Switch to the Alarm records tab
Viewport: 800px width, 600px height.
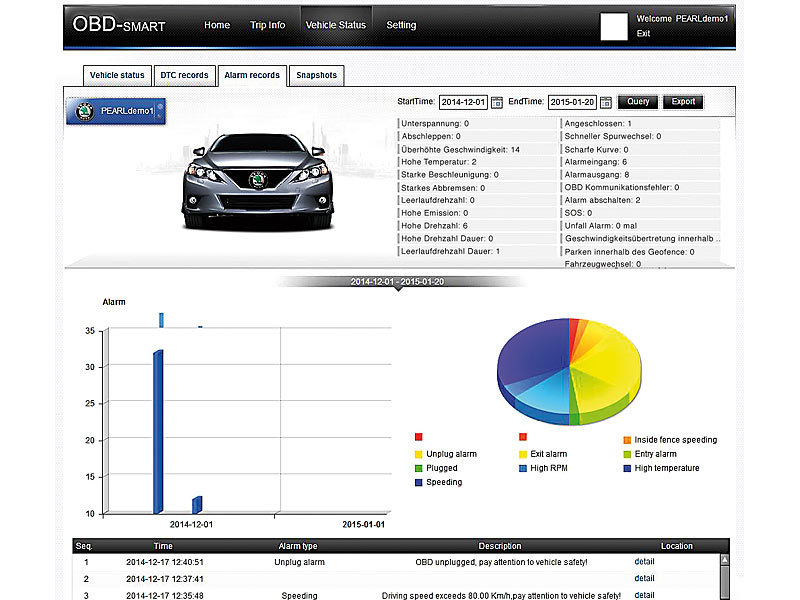pos(252,76)
